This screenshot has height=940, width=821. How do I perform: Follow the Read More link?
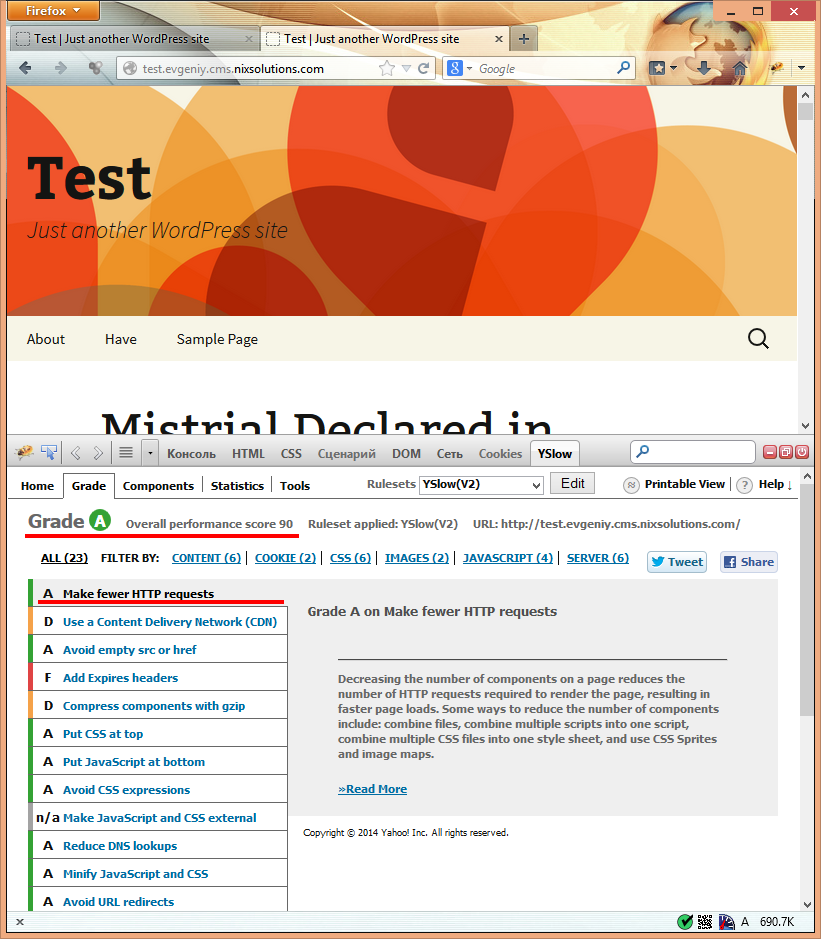click(x=372, y=789)
